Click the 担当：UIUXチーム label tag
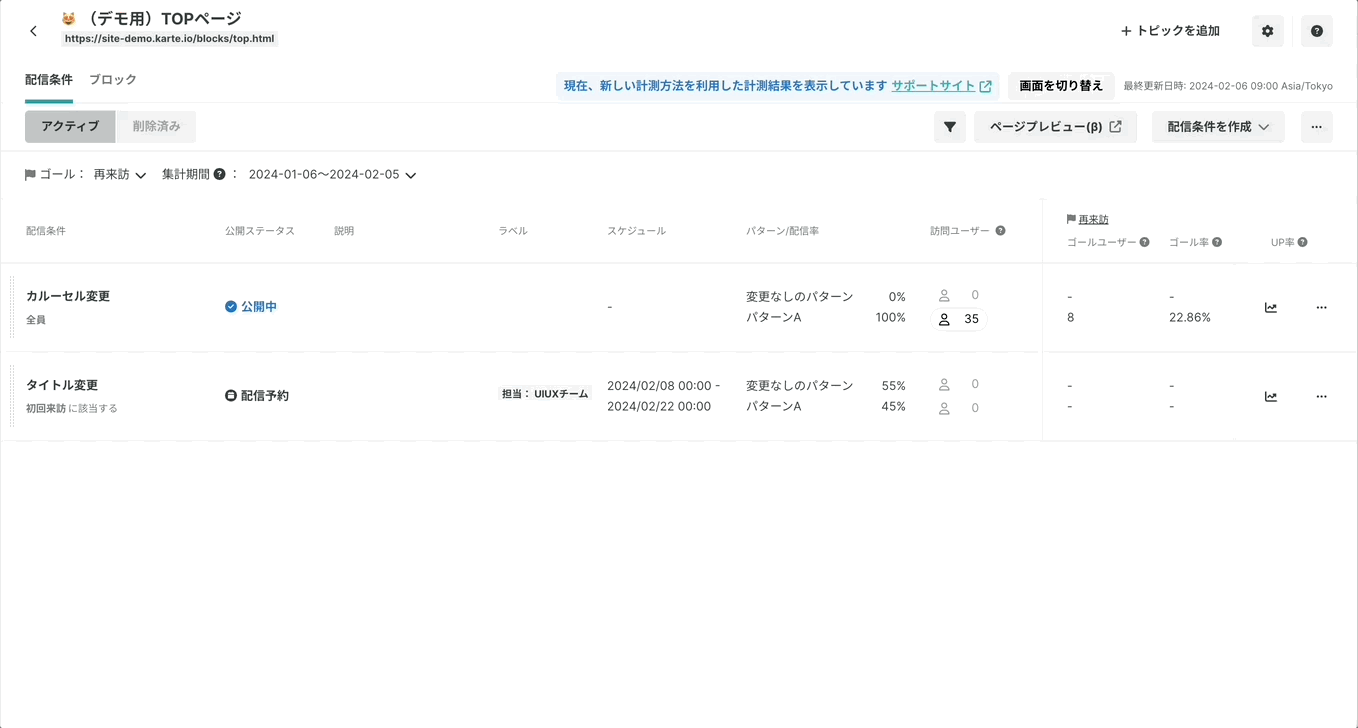 pyautogui.click(x=545, y=394)
